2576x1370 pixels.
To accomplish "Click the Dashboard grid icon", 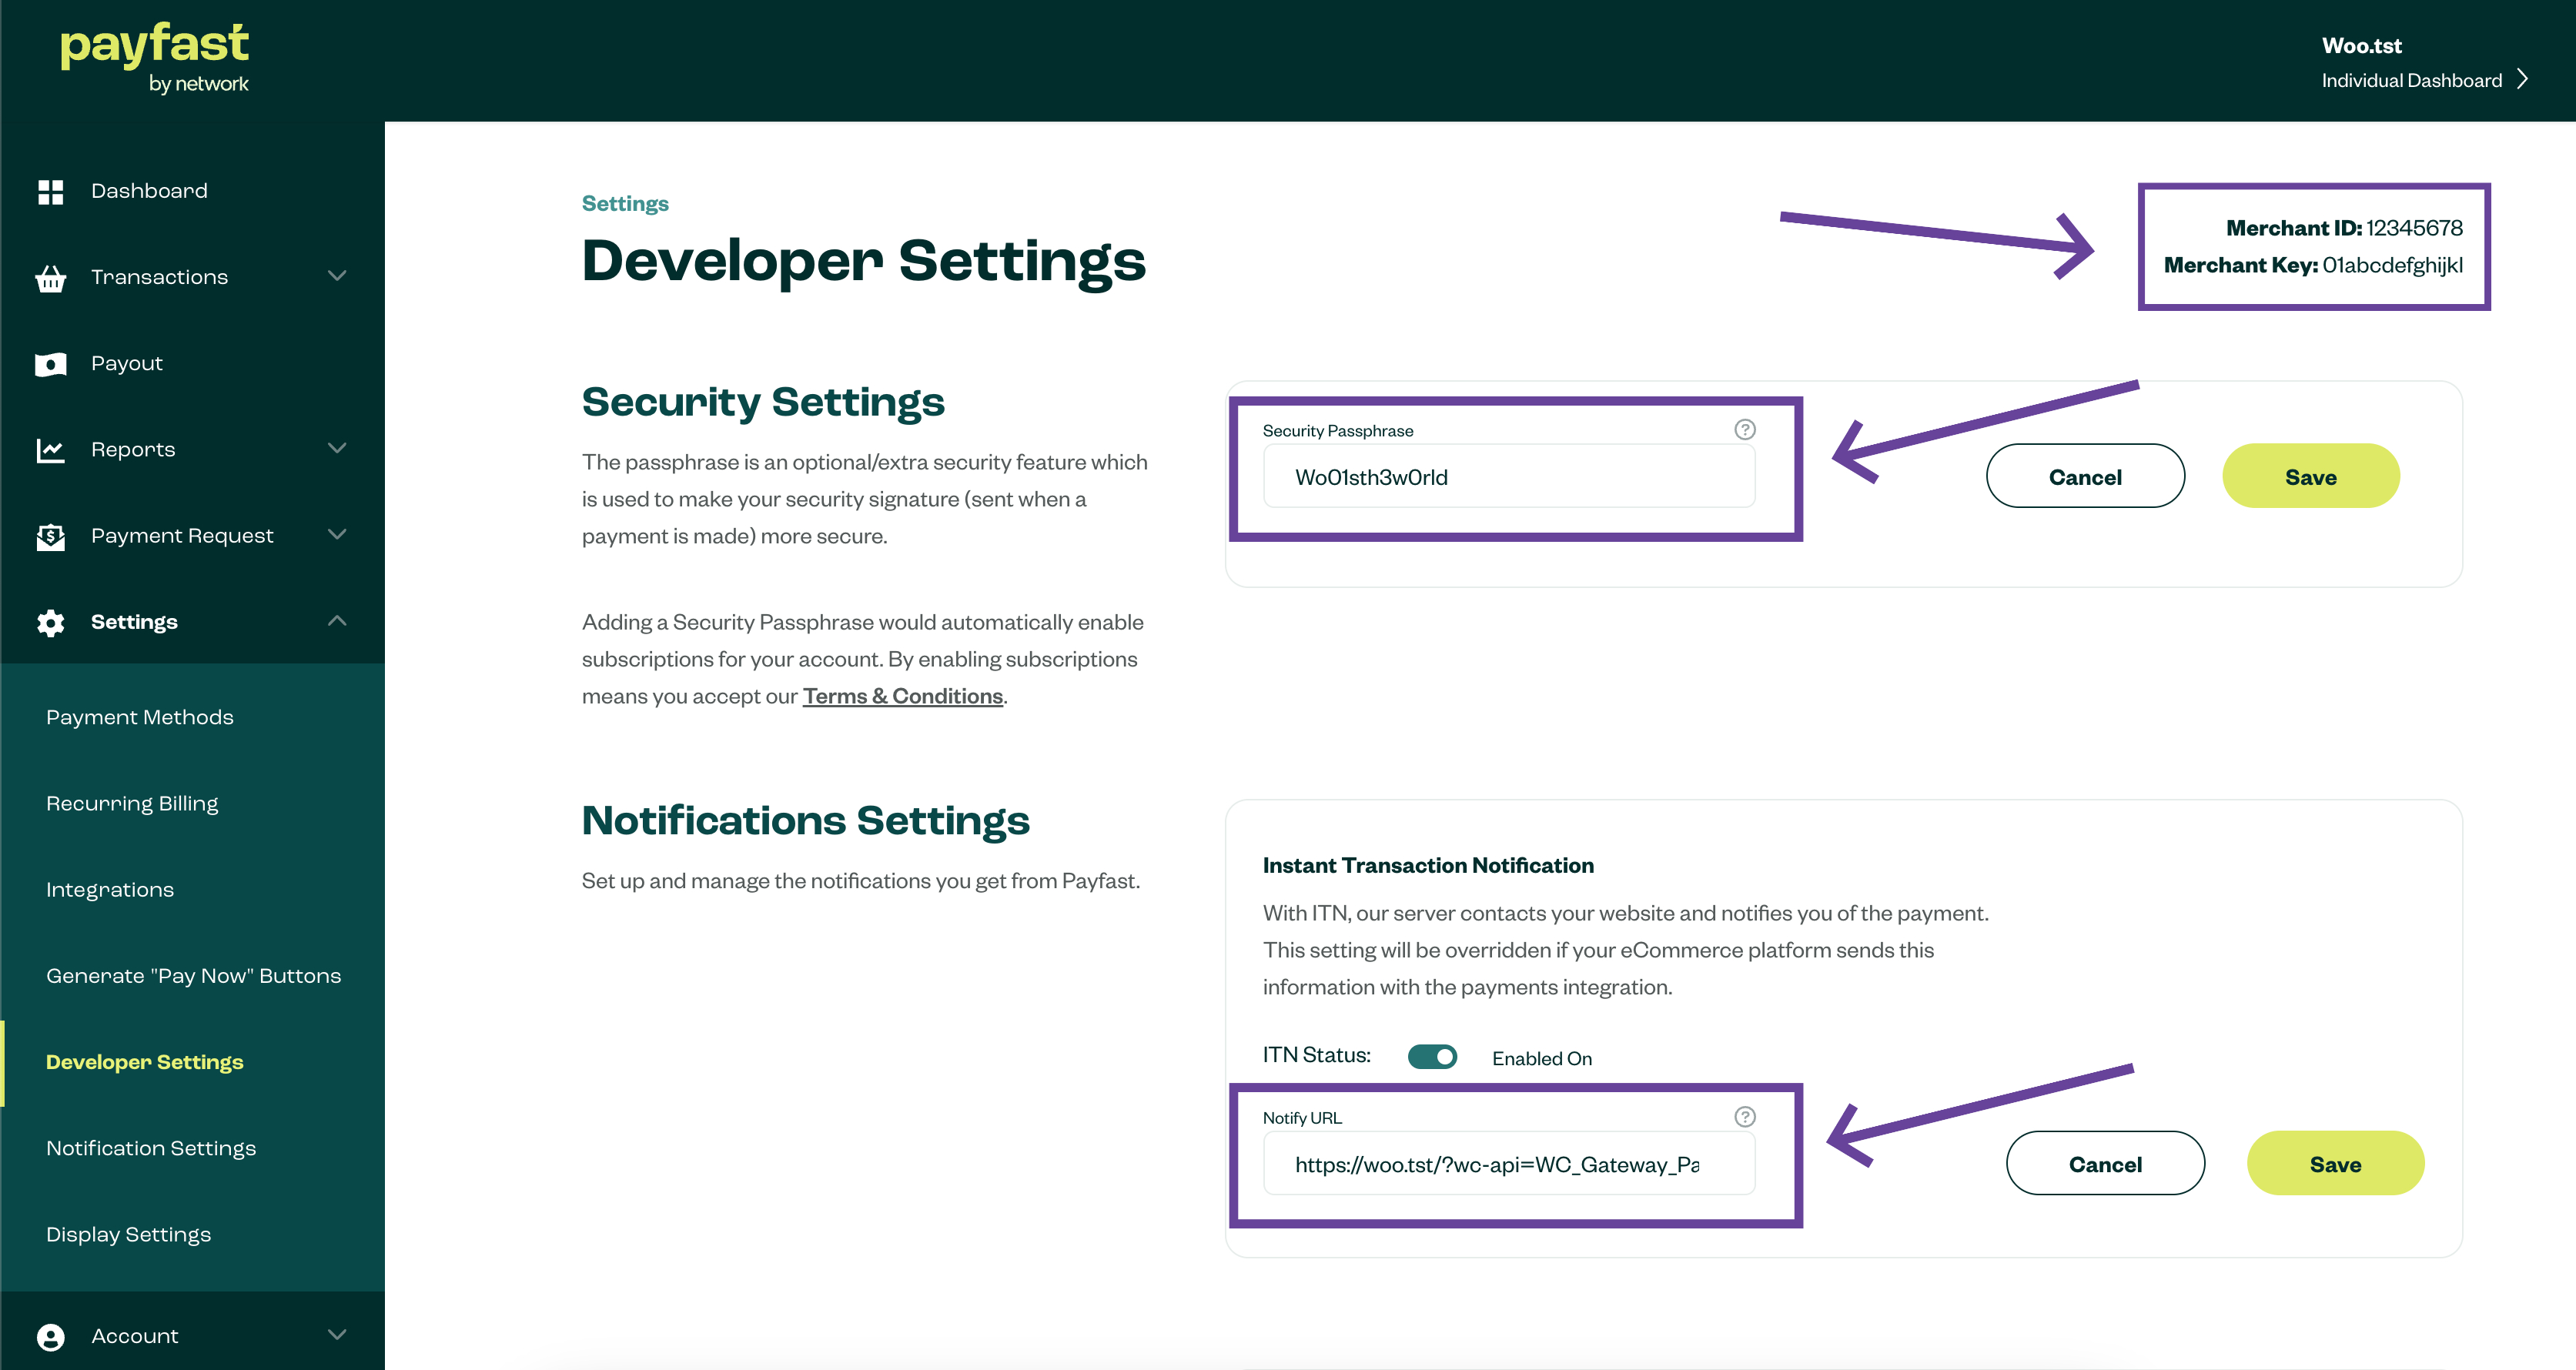I will coord(50,191).
